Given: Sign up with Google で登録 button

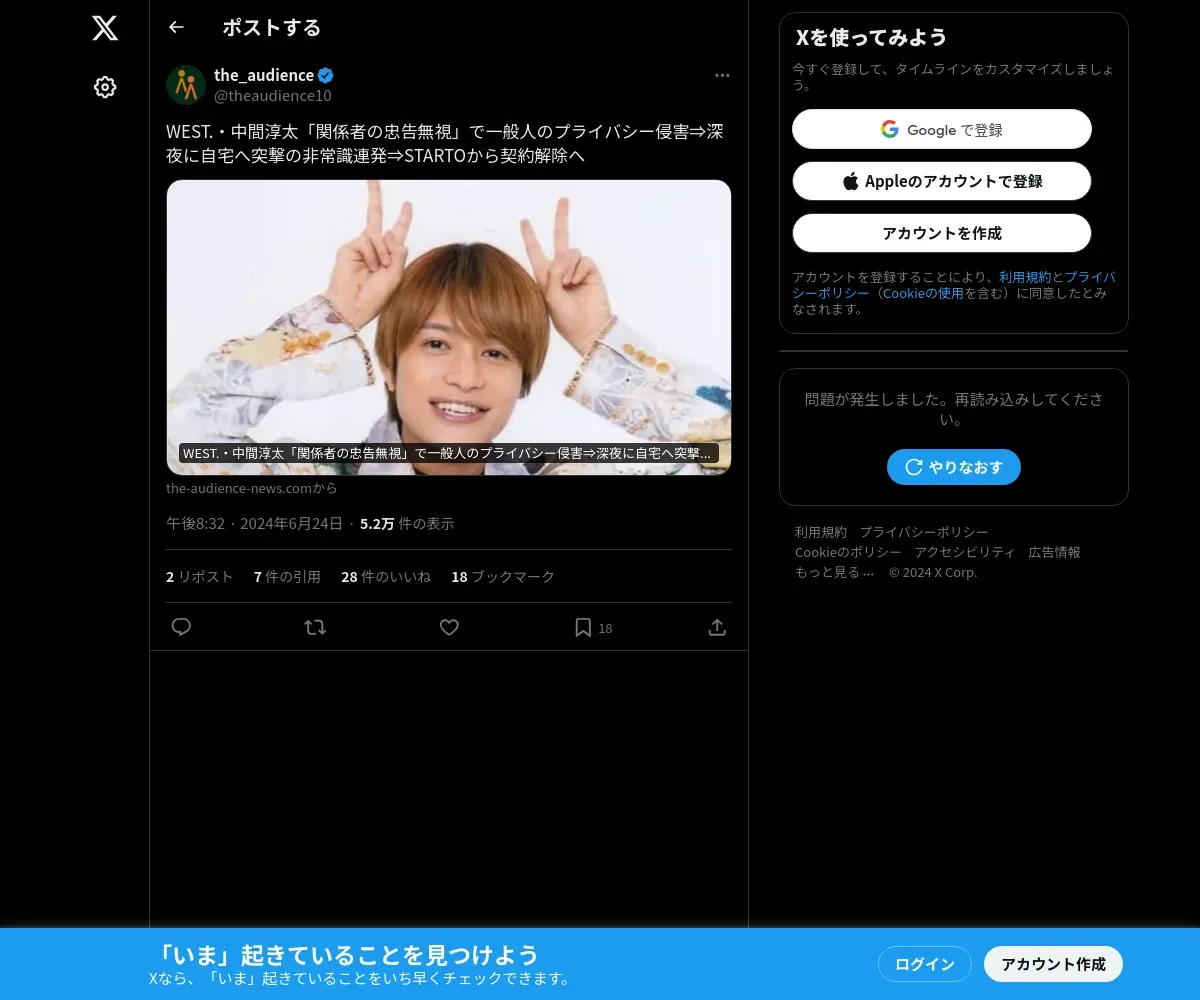Looking at the screenshot, I should (942, 129).
